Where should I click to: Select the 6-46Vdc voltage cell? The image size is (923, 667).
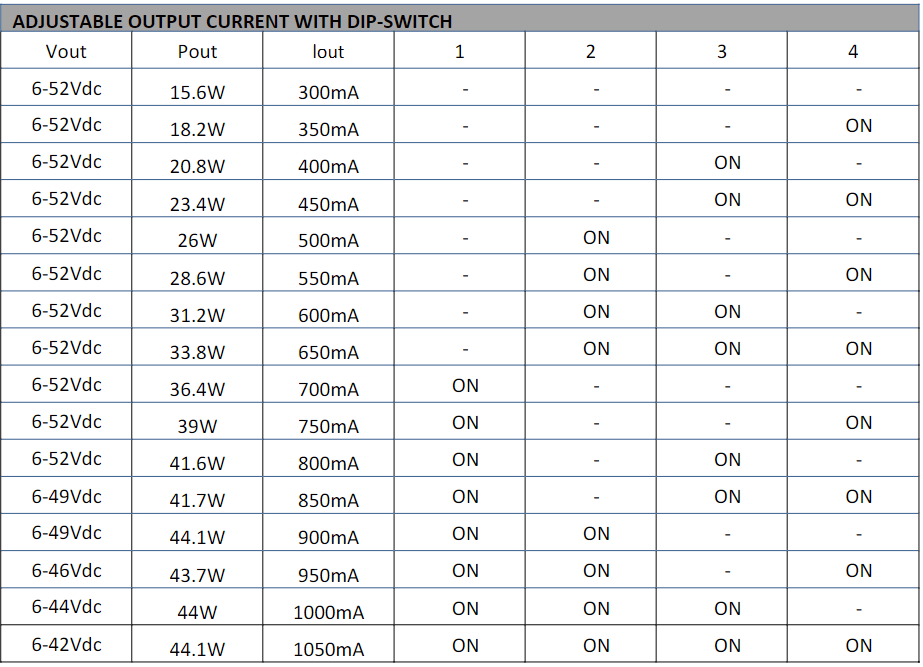click(66, 570)
